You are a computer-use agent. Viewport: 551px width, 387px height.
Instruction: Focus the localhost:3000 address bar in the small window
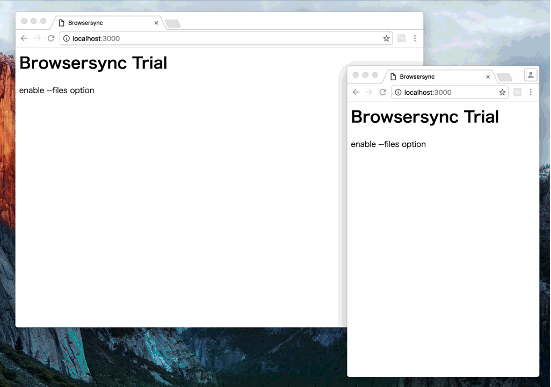coord(450,92)
